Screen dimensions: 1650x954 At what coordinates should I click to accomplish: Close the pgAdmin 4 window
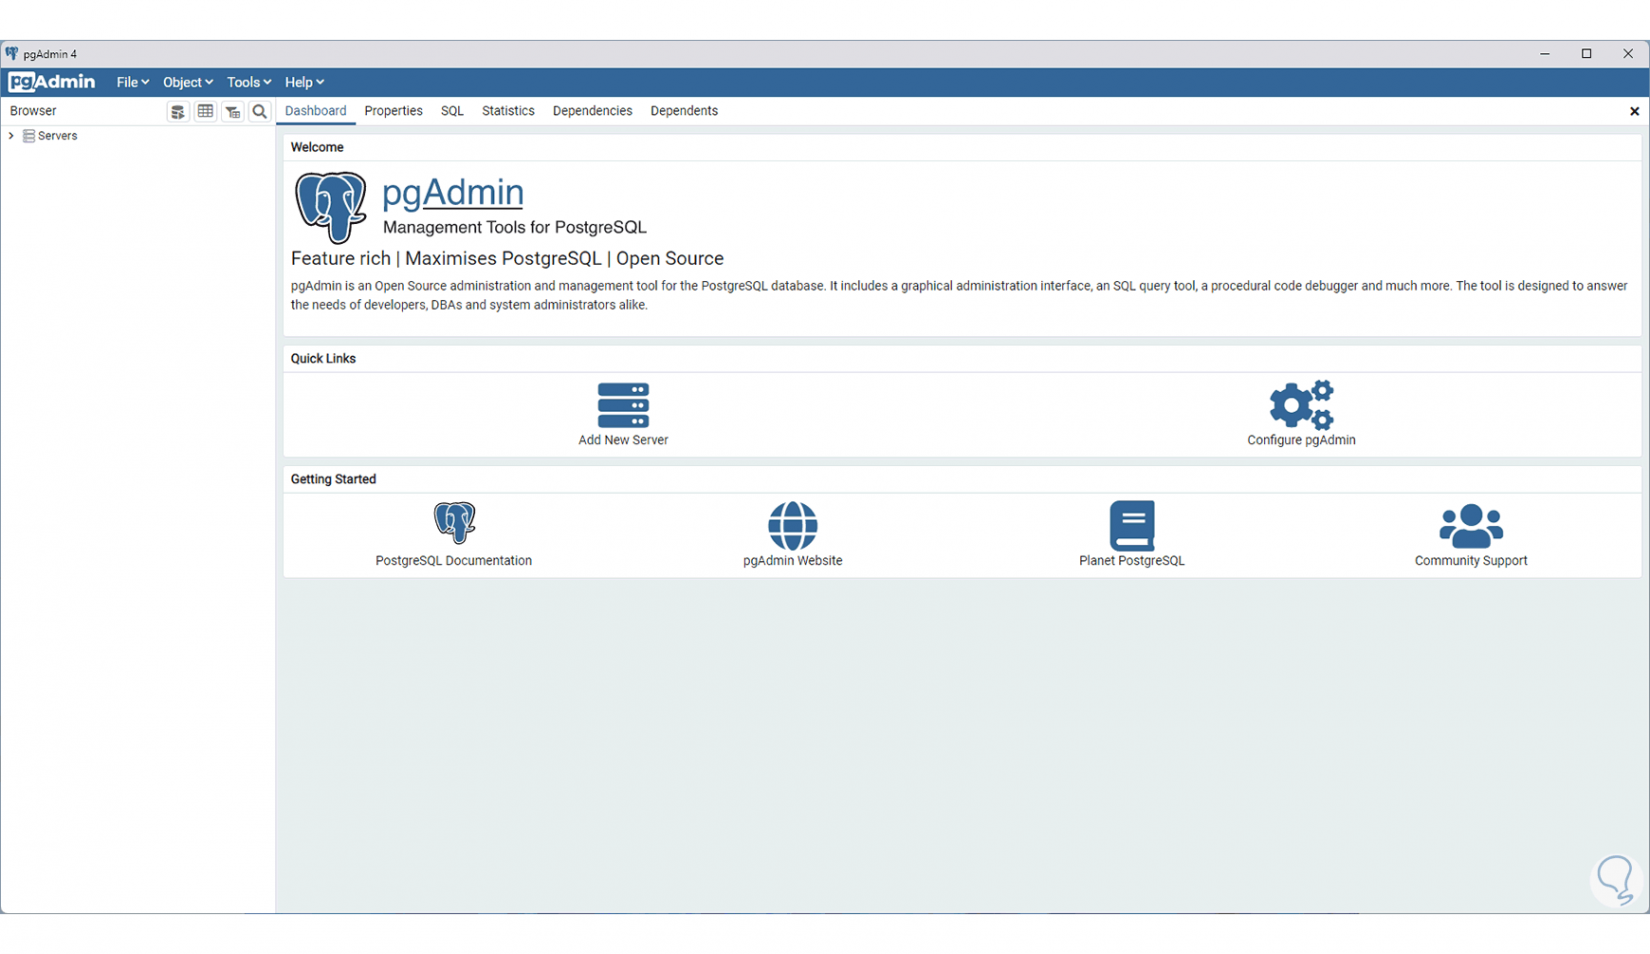[x=1628, y=54]
